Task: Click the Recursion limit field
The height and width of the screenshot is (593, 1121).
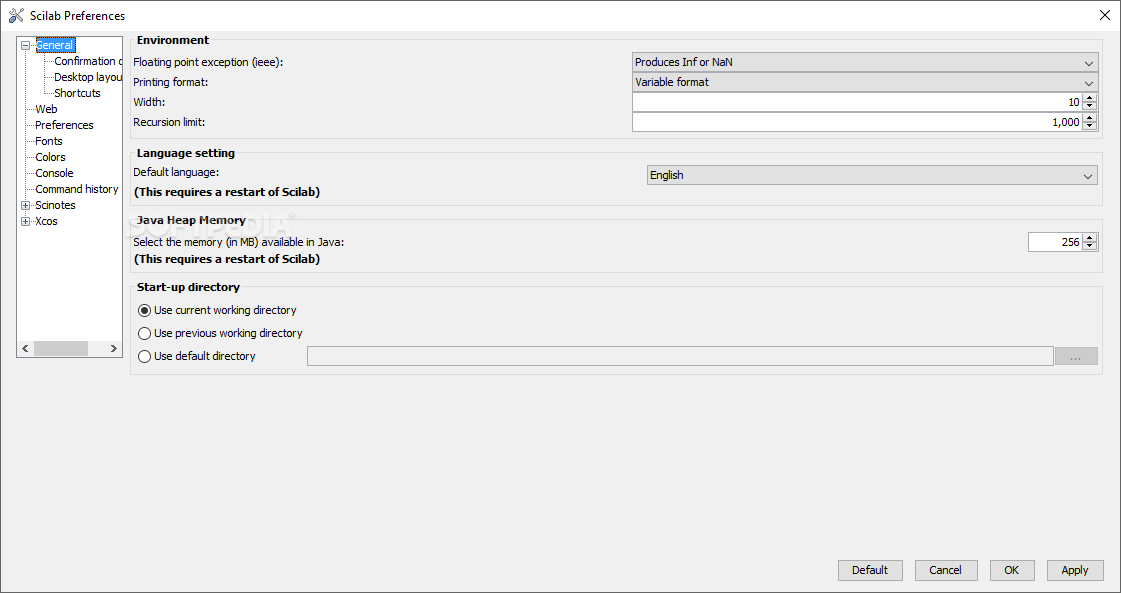Action: coord(857,122)
